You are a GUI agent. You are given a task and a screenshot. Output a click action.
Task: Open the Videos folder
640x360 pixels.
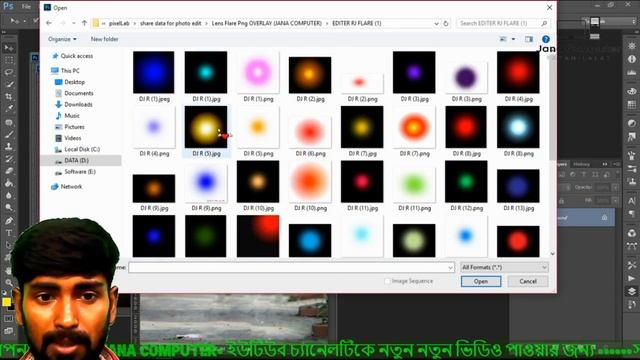tap(72, 138)
